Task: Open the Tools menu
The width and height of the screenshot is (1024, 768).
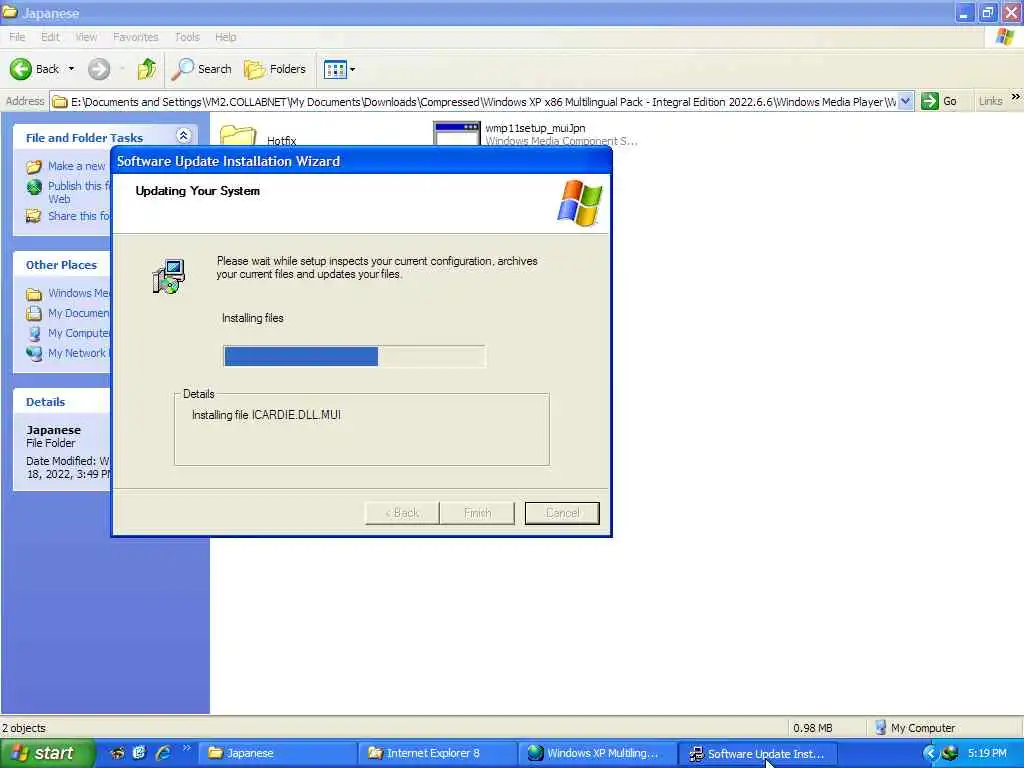Action: point(187,37)
